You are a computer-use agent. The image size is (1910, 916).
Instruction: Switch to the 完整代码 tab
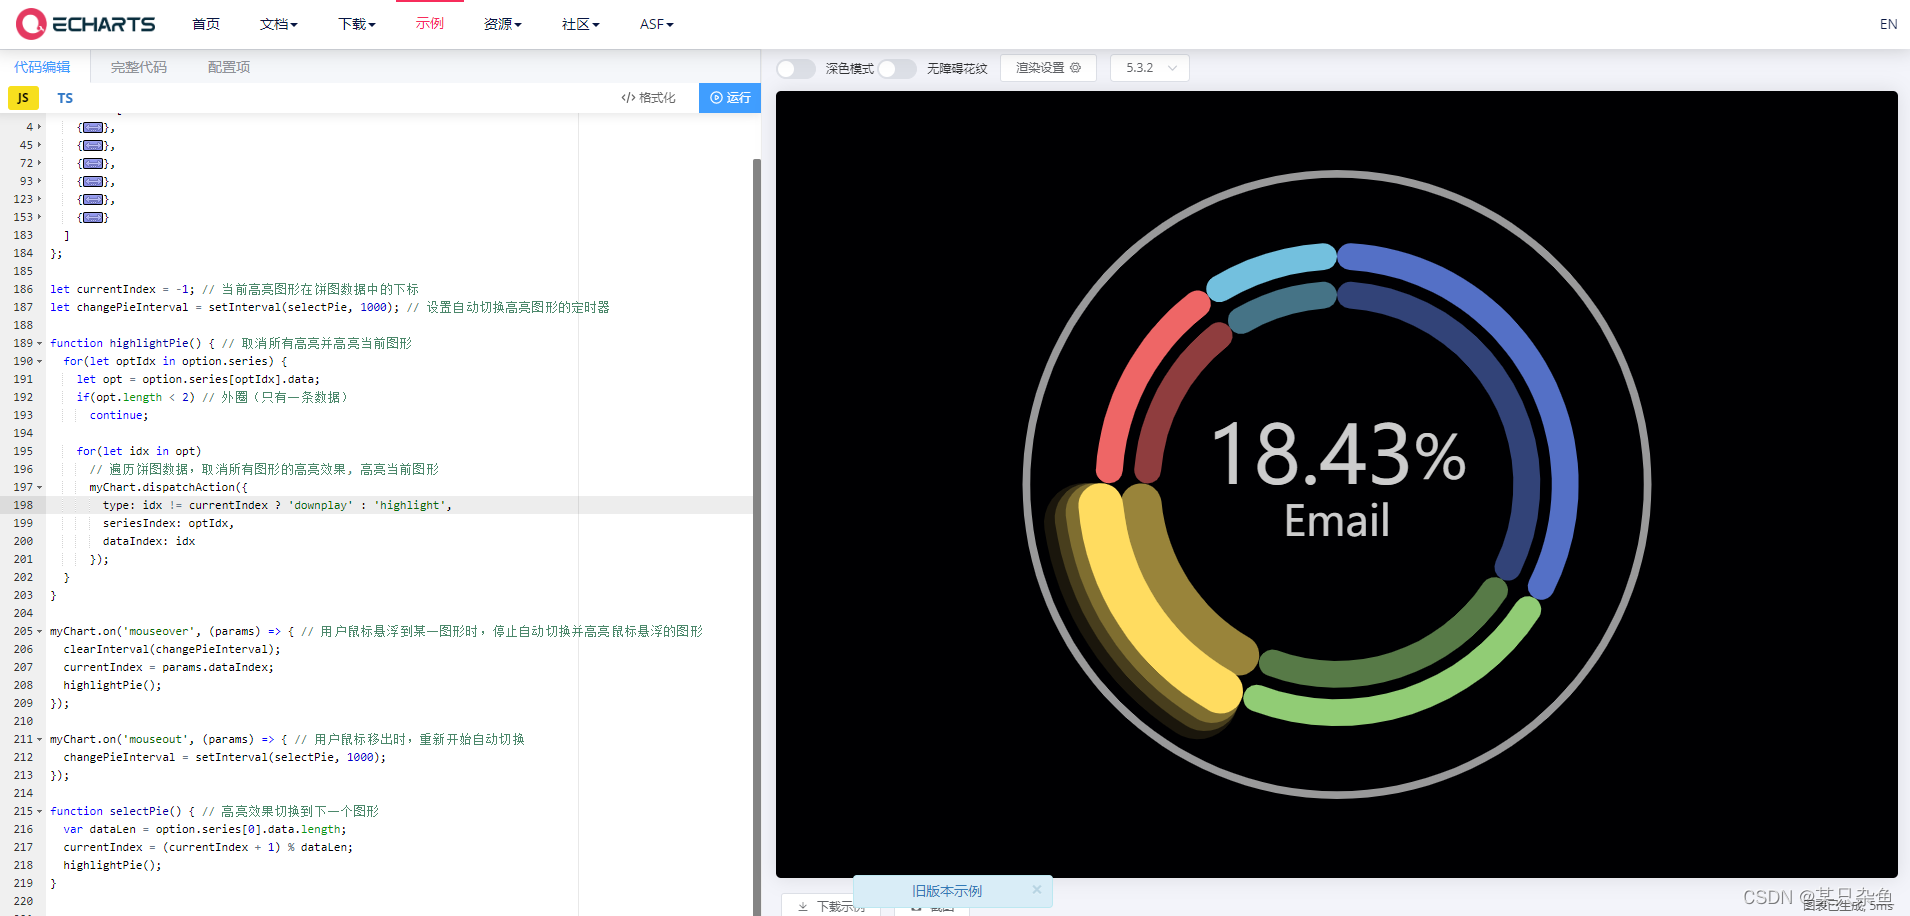(139, 67)
